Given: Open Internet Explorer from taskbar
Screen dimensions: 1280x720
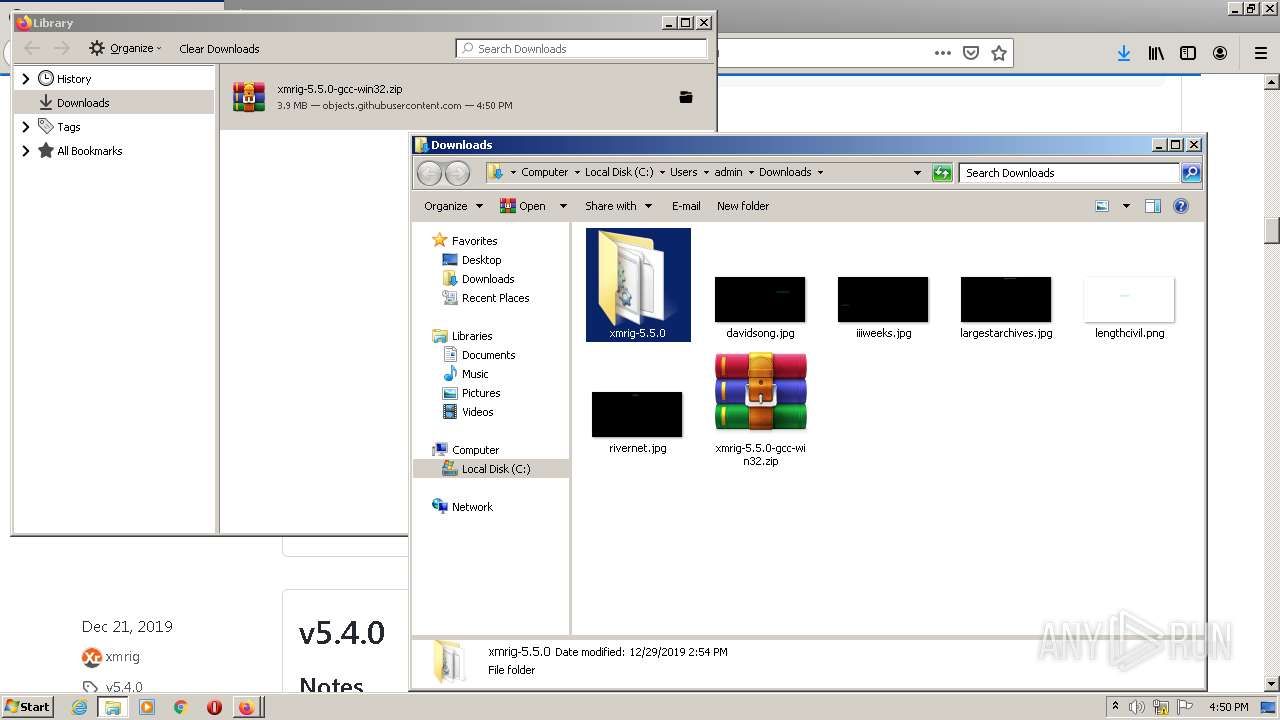Looking at the screenshot, I should click(80, 707).
